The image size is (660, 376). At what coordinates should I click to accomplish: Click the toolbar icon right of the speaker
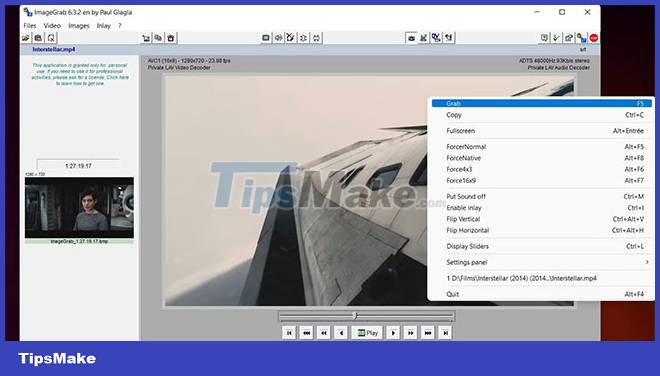point(291,38)
